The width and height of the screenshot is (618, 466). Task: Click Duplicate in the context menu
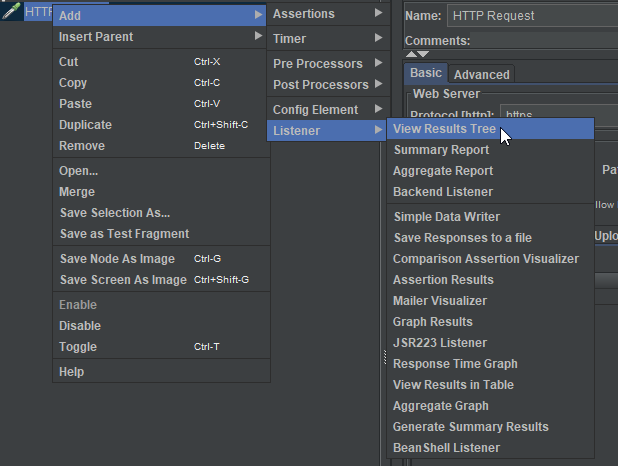coord(85,125)
